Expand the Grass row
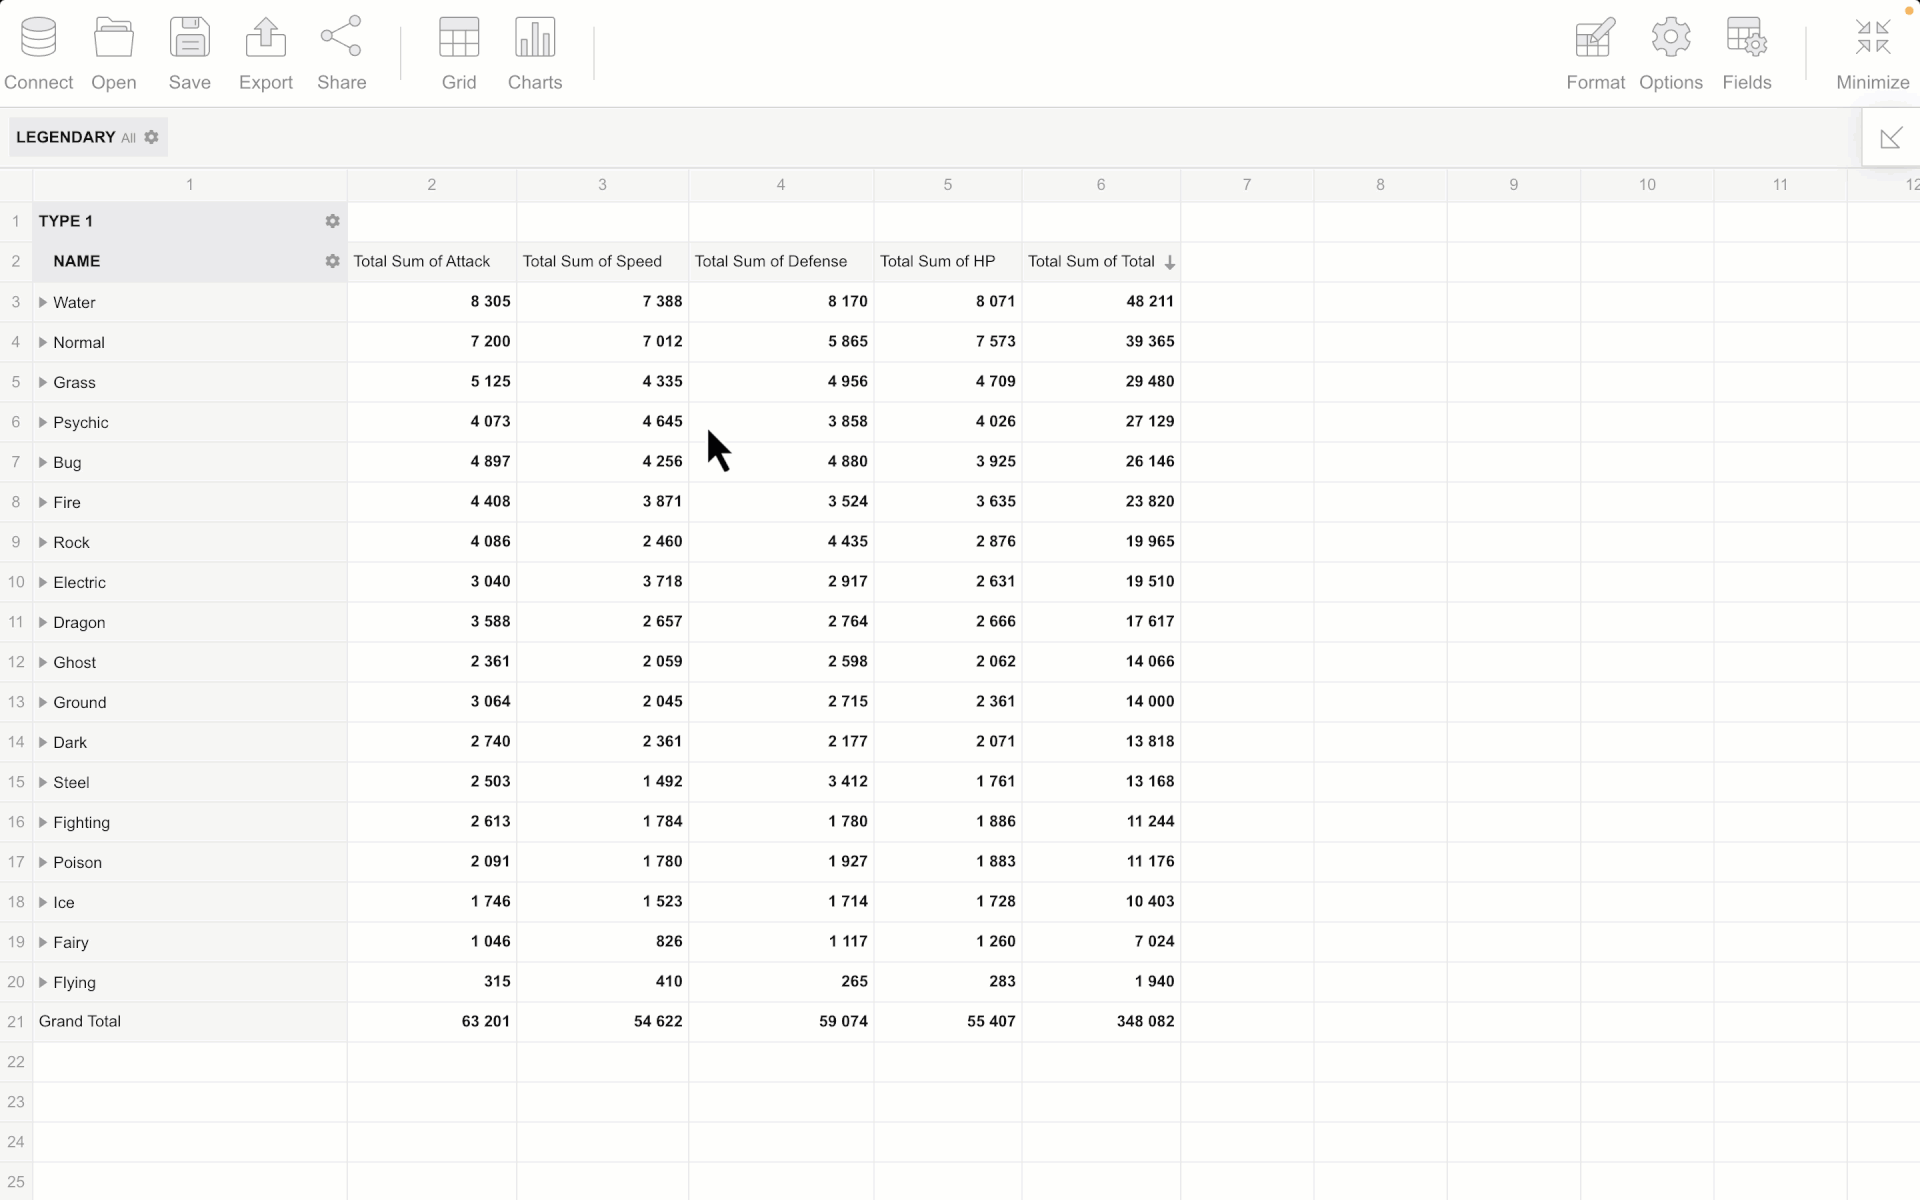Viewport: 1920px width, 1200px height. pos(43,382)
